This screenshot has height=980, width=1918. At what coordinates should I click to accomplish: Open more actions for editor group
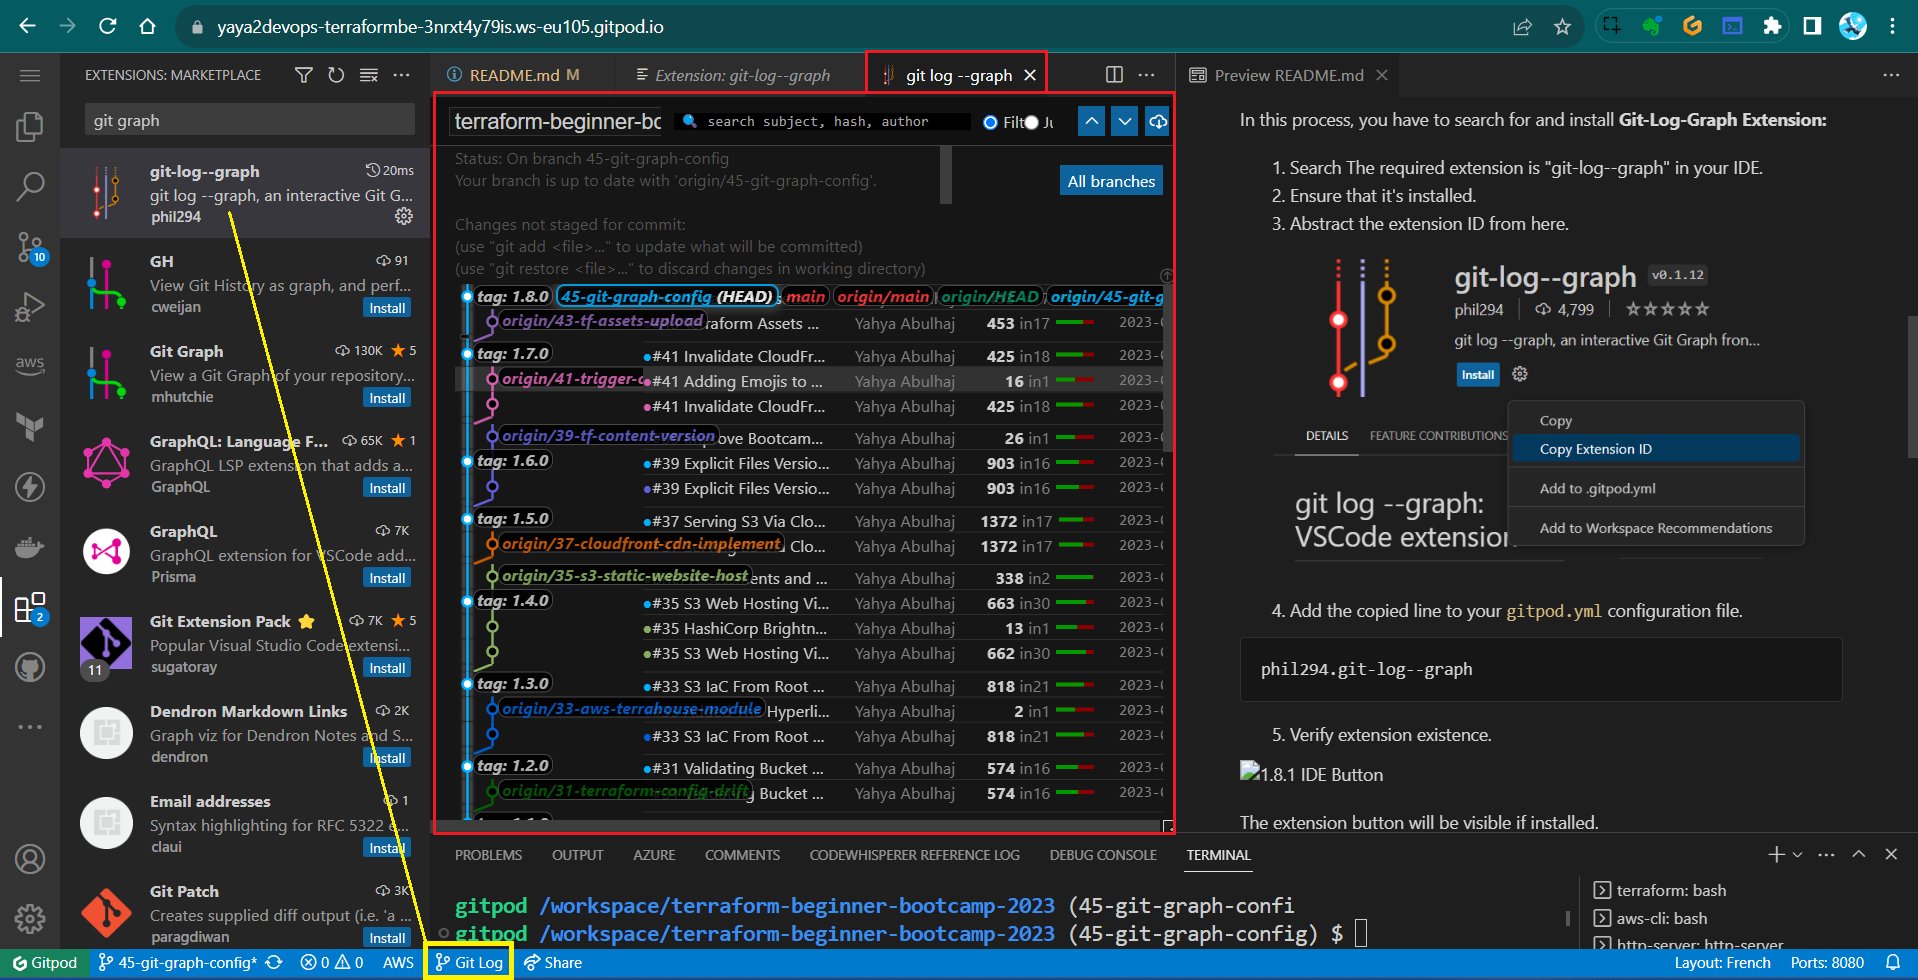1146,75
